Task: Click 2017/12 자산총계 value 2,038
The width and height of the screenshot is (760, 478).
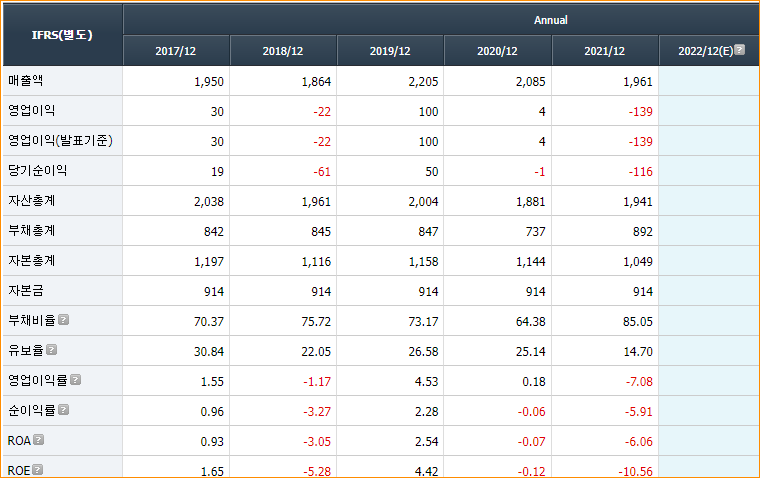Action: tap(209, 202)
